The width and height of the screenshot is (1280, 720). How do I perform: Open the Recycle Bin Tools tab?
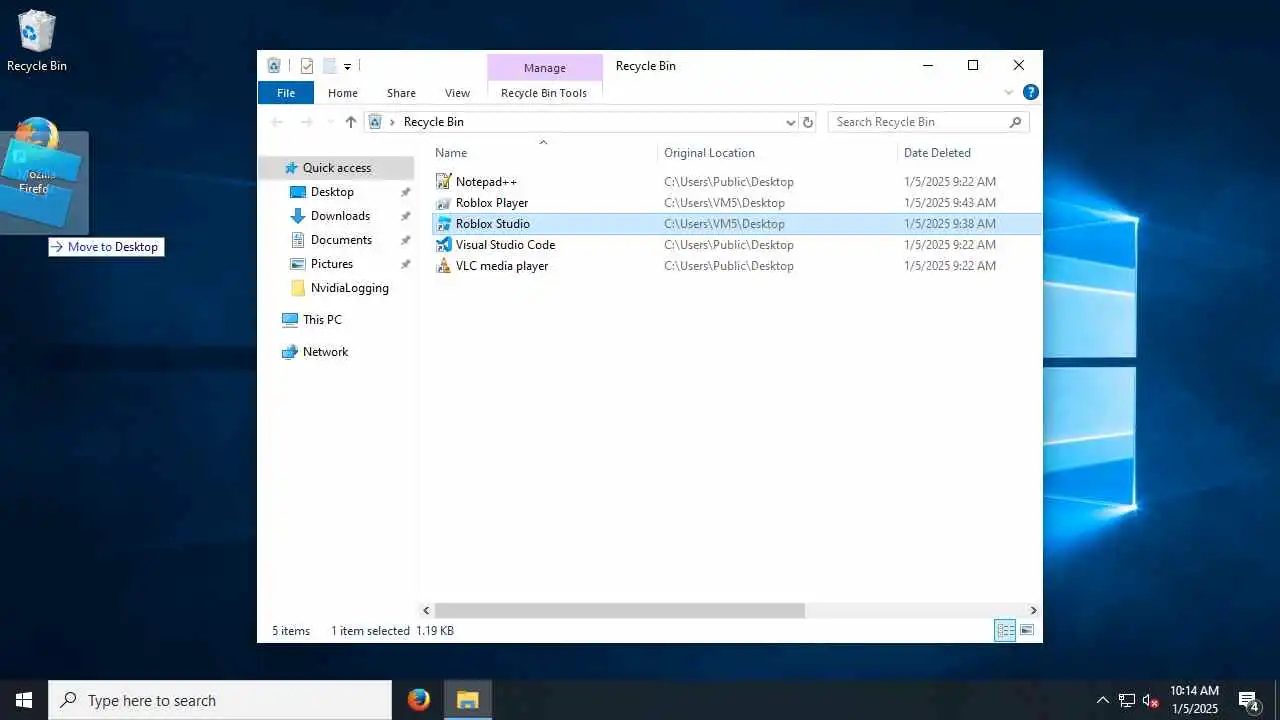point(544,93)
